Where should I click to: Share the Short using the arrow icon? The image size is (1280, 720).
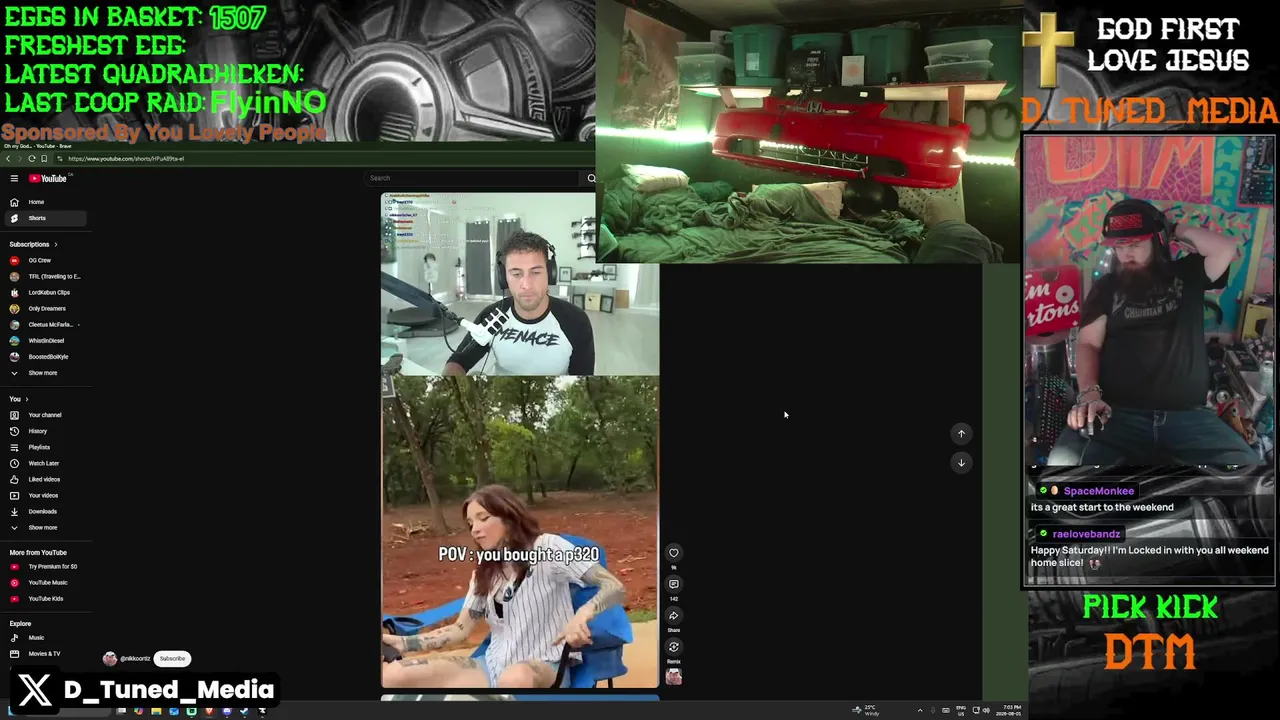[674, 616]
